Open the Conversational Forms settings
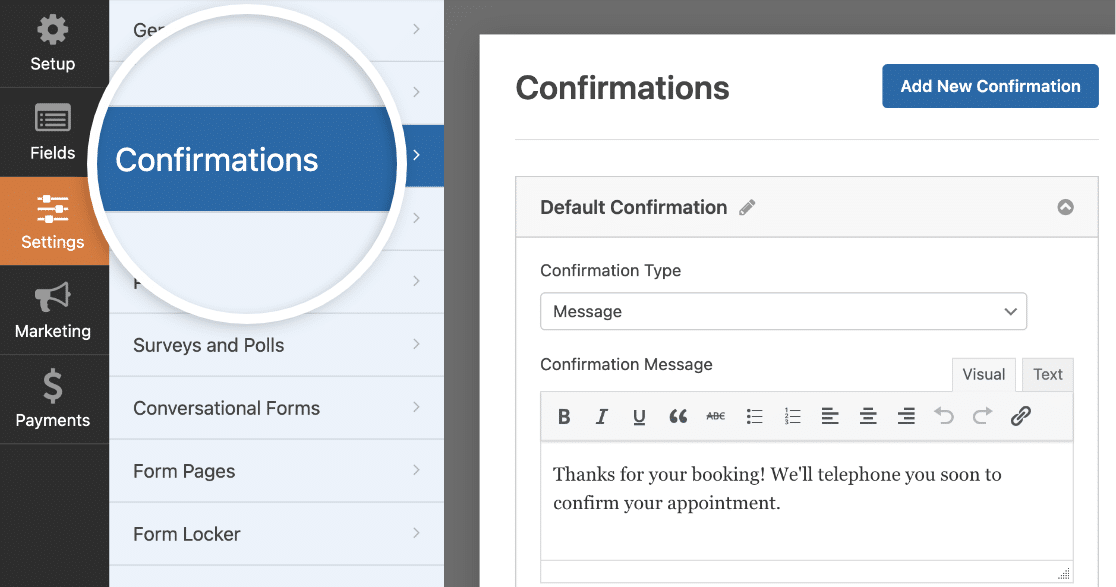 (x=276, y=408)
